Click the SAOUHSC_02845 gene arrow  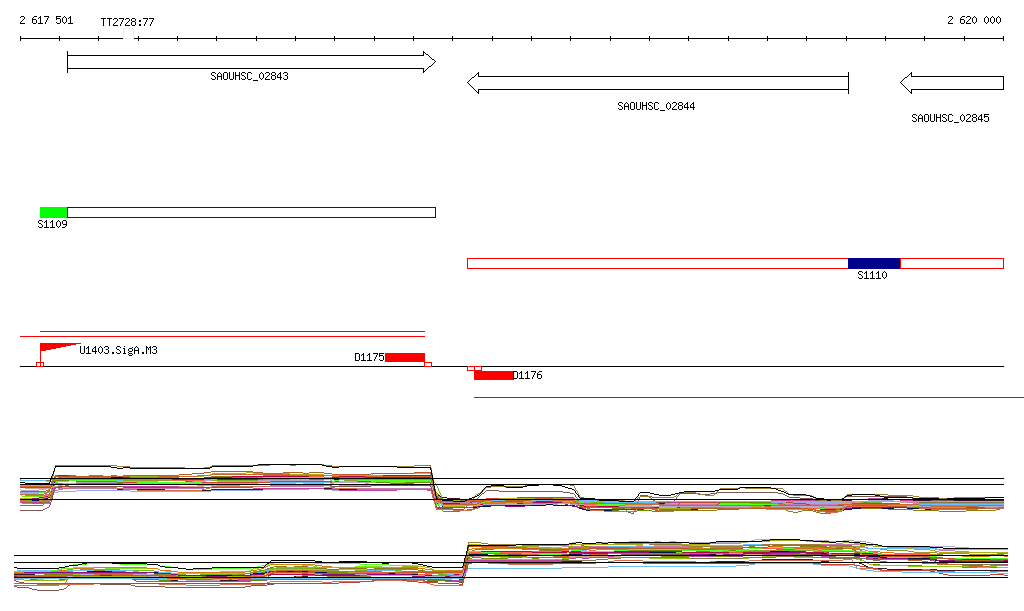(952, 83)
